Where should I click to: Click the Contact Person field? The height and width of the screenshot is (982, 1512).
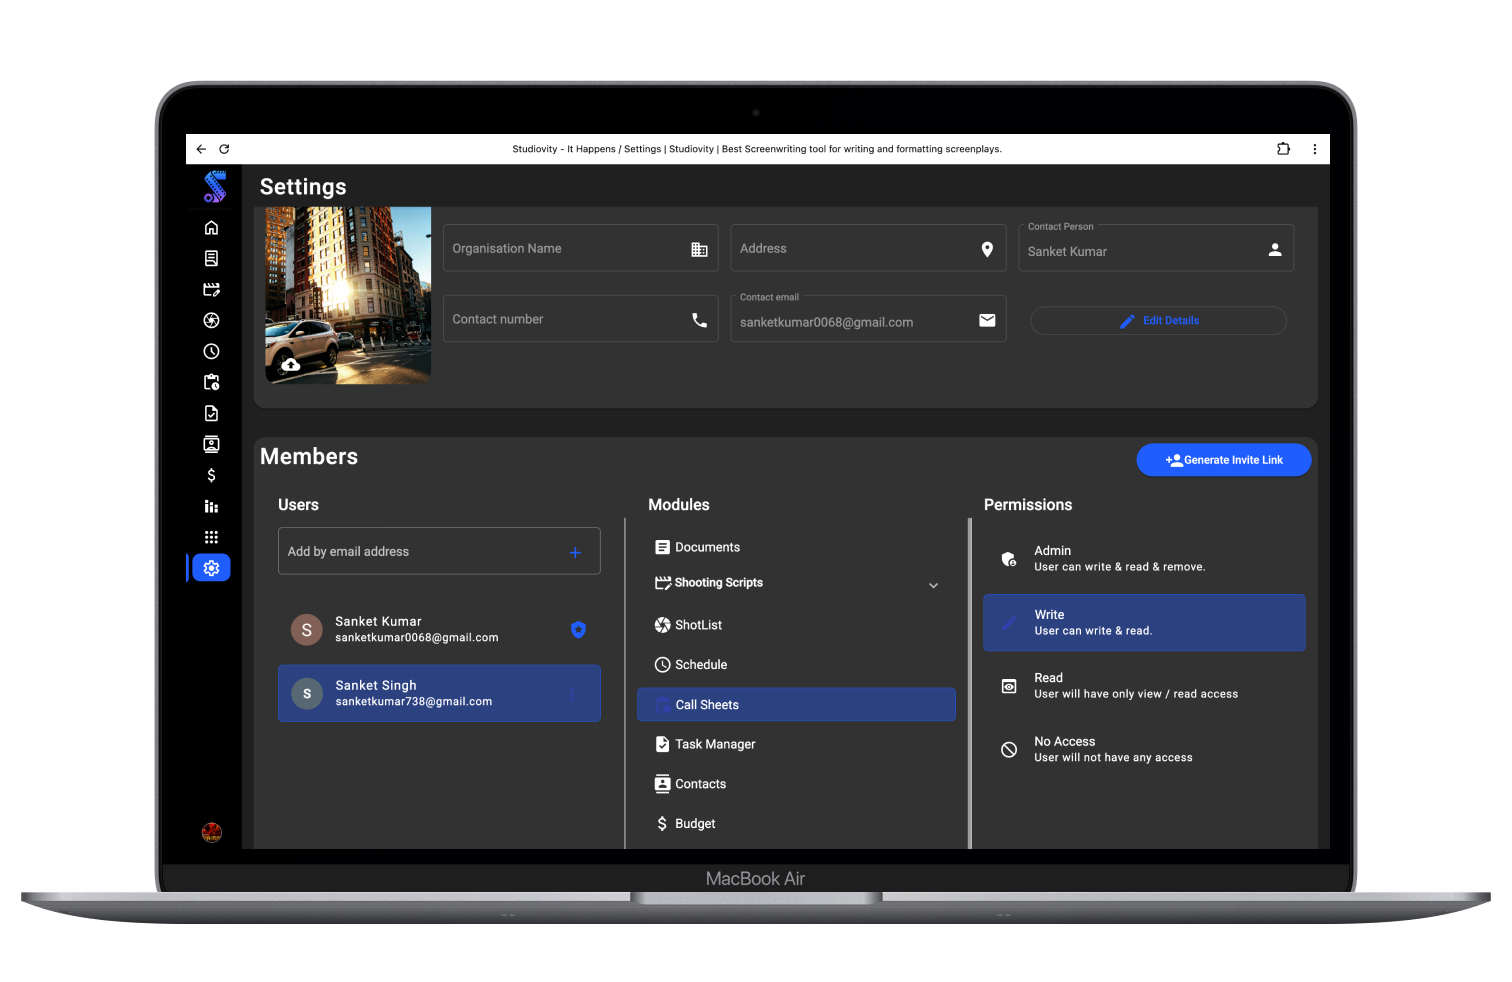click(x=1156, y=248)
